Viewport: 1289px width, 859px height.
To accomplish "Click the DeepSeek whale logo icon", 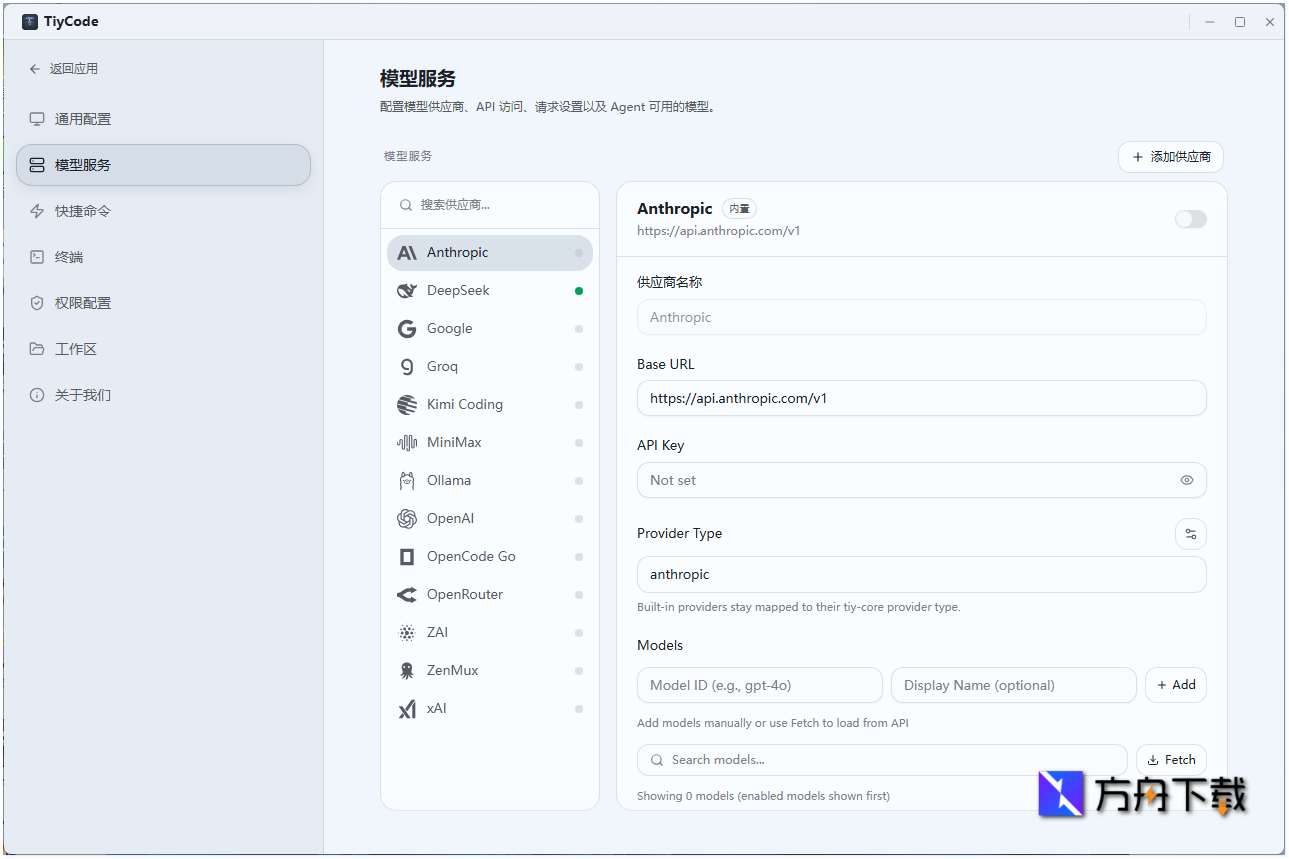I will tap(407, 291).
